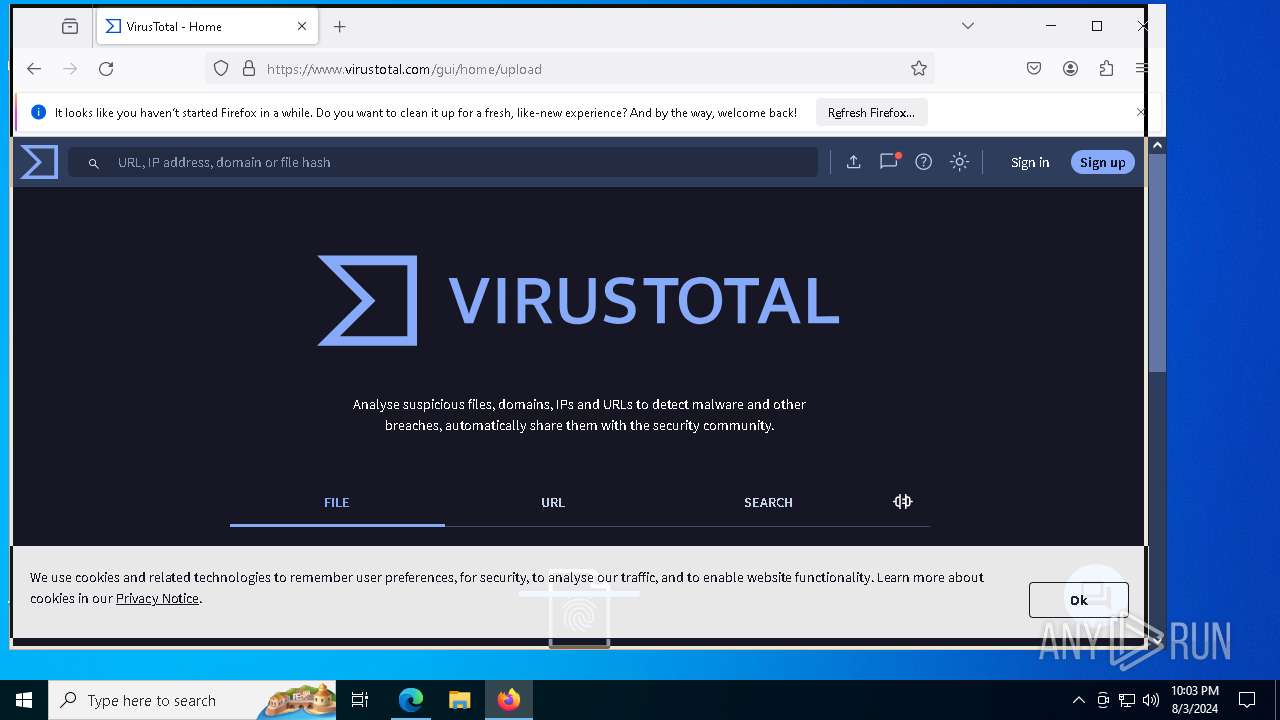Click the scrollbar up arrow
Viewport: 1280px width, 720px height.
pos(1157,145)
